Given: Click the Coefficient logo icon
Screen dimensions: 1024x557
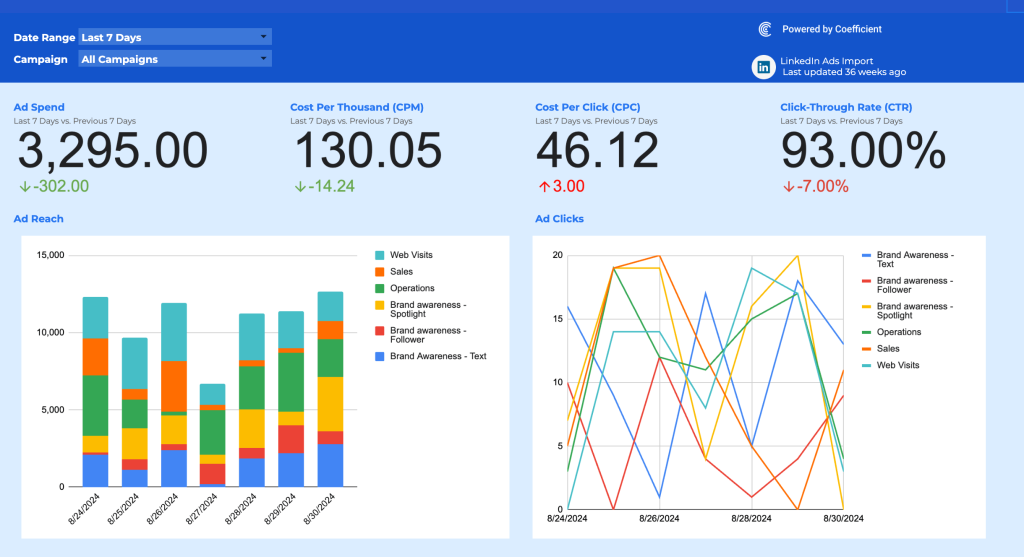Looking at the screenshot, I should click(765, 30).
